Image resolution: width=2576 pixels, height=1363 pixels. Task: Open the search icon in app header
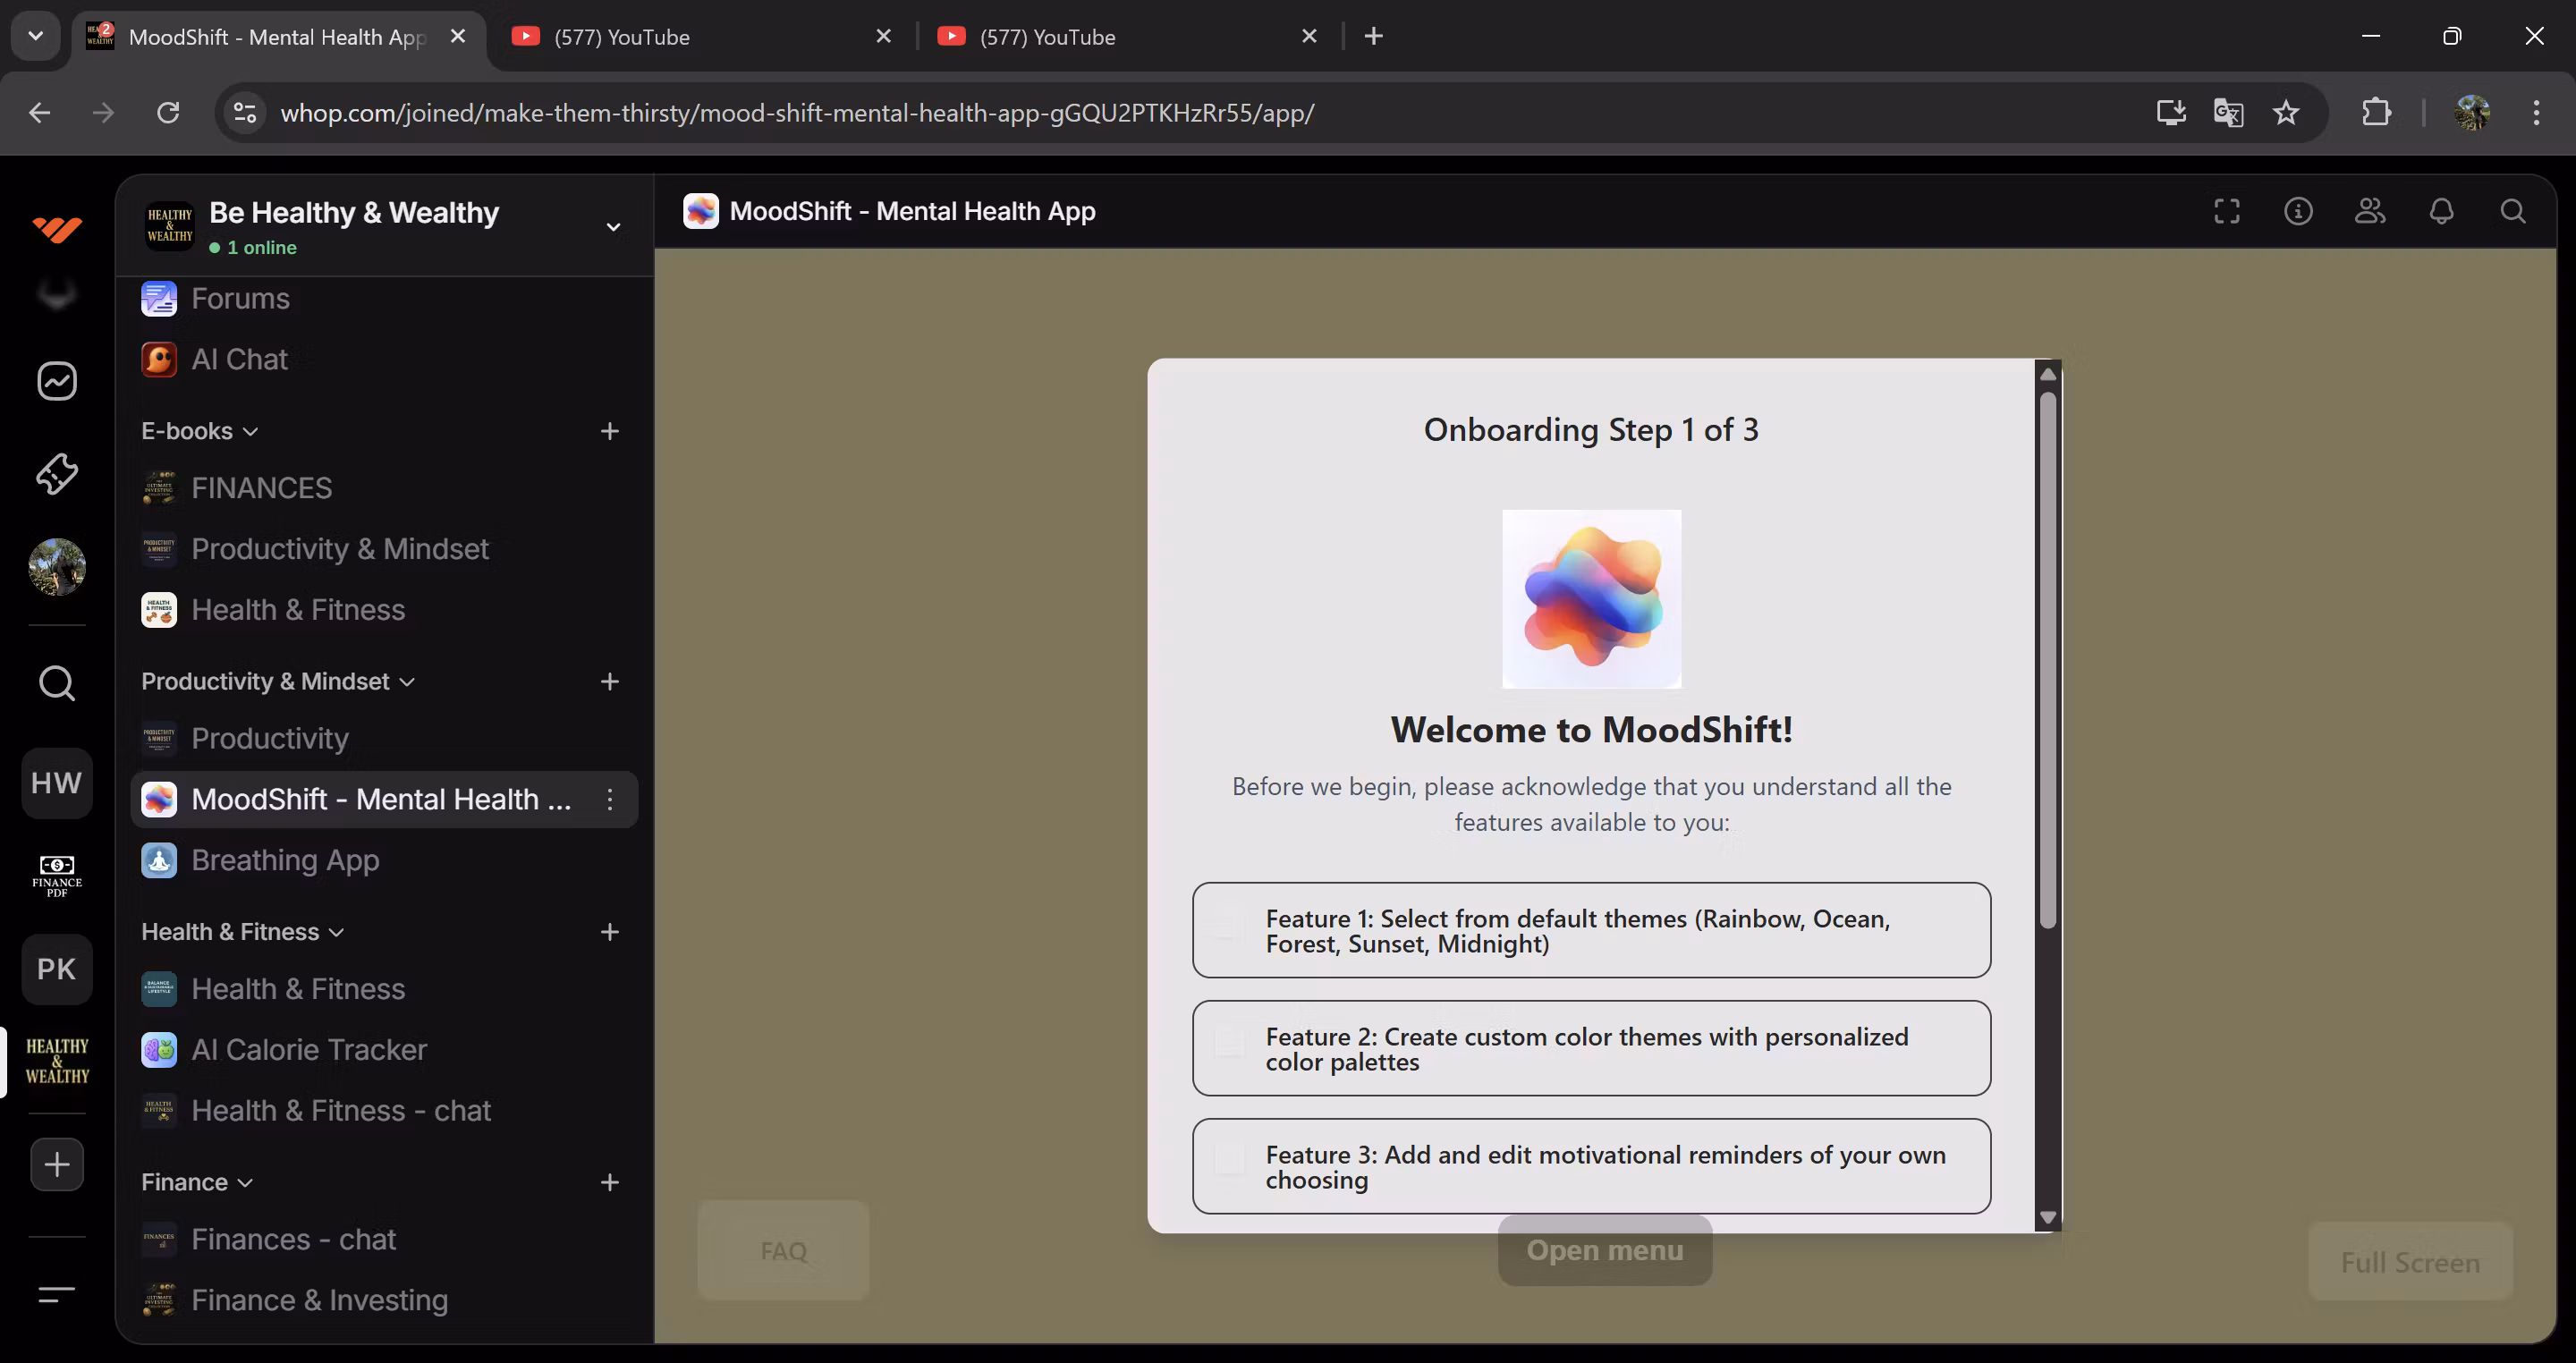coord(2512,211)
